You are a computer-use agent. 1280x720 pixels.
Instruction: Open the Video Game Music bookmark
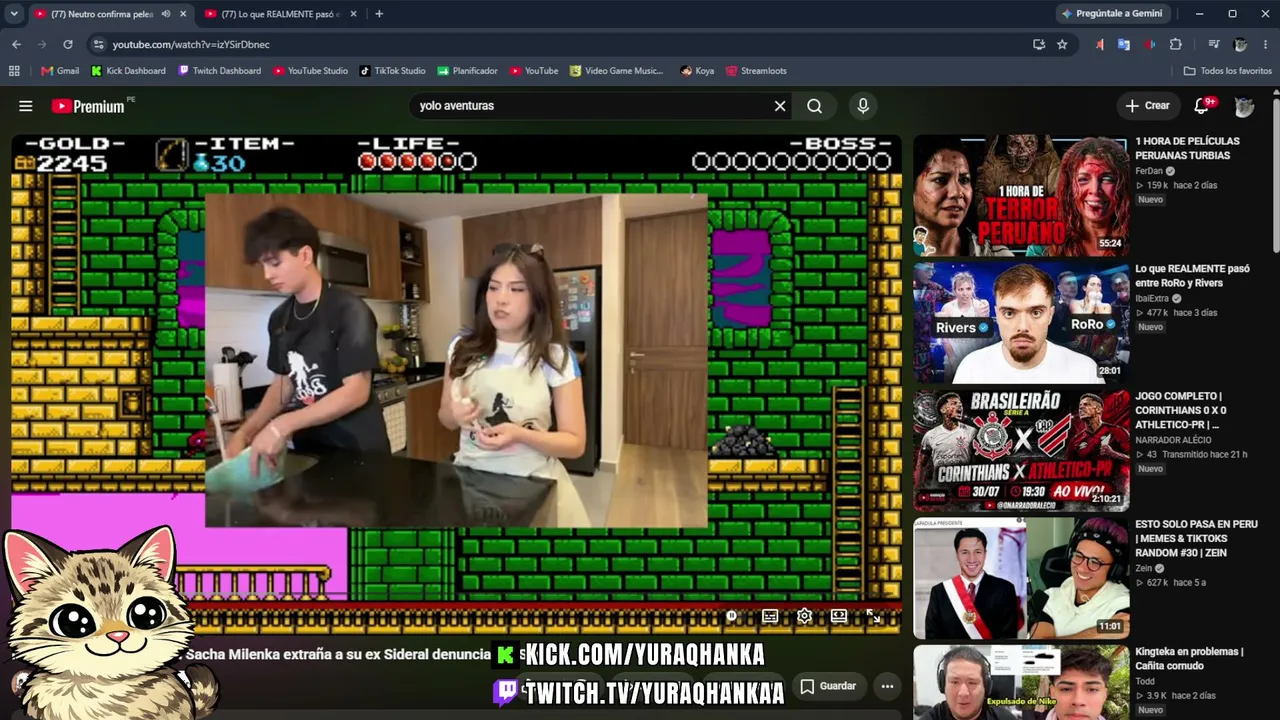pos(617,71)
